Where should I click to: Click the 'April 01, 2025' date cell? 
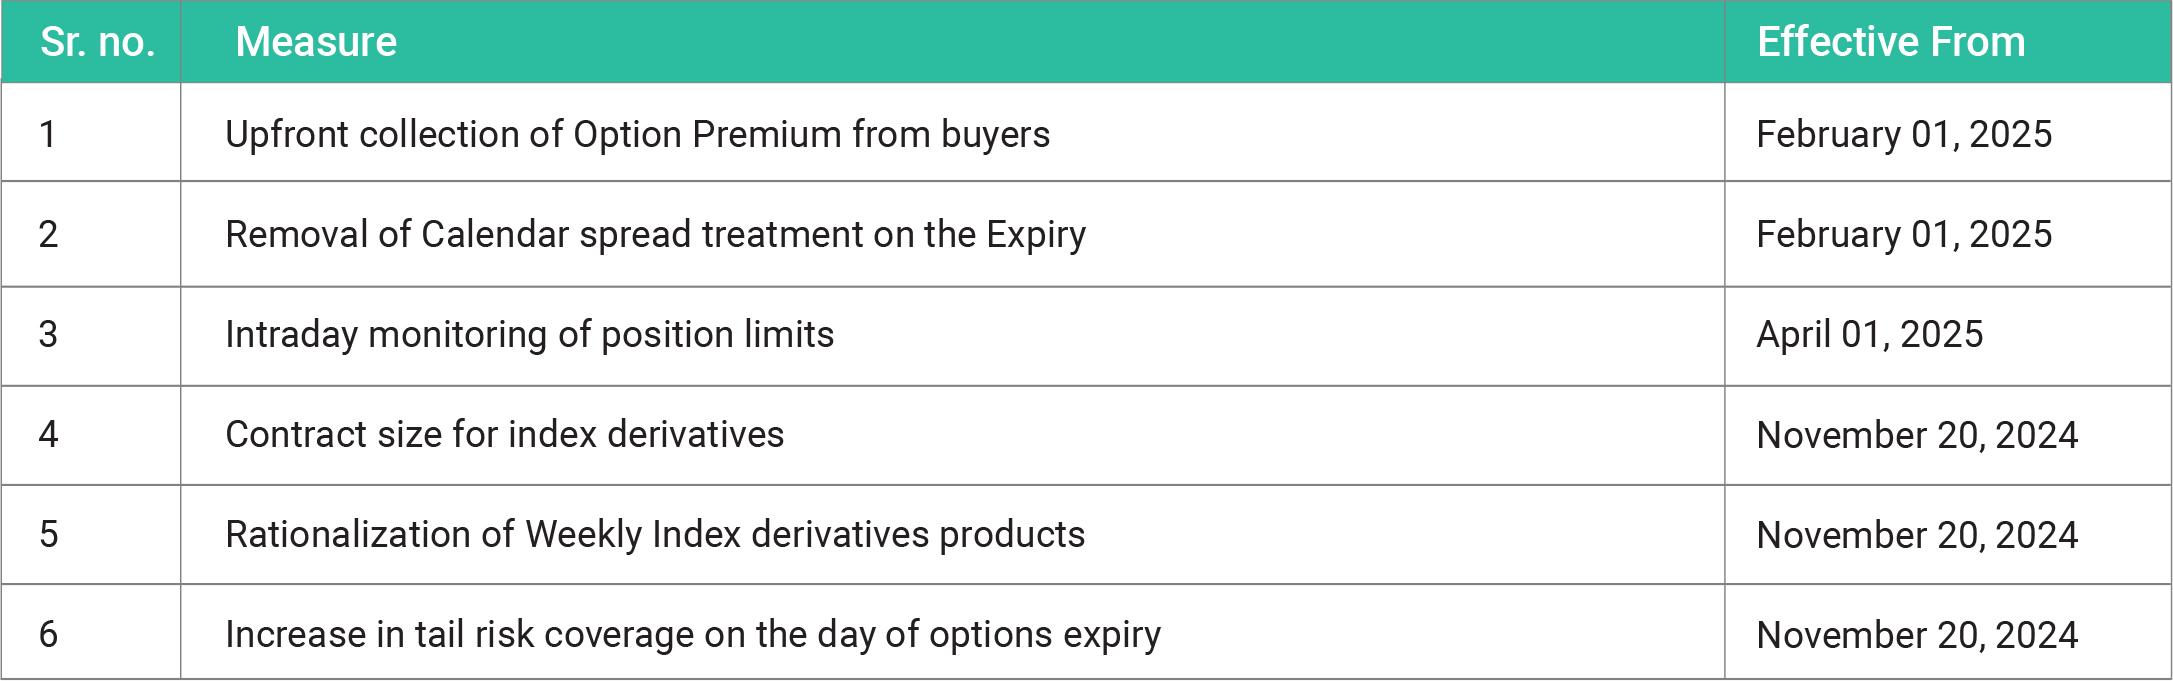(1869, 334)
